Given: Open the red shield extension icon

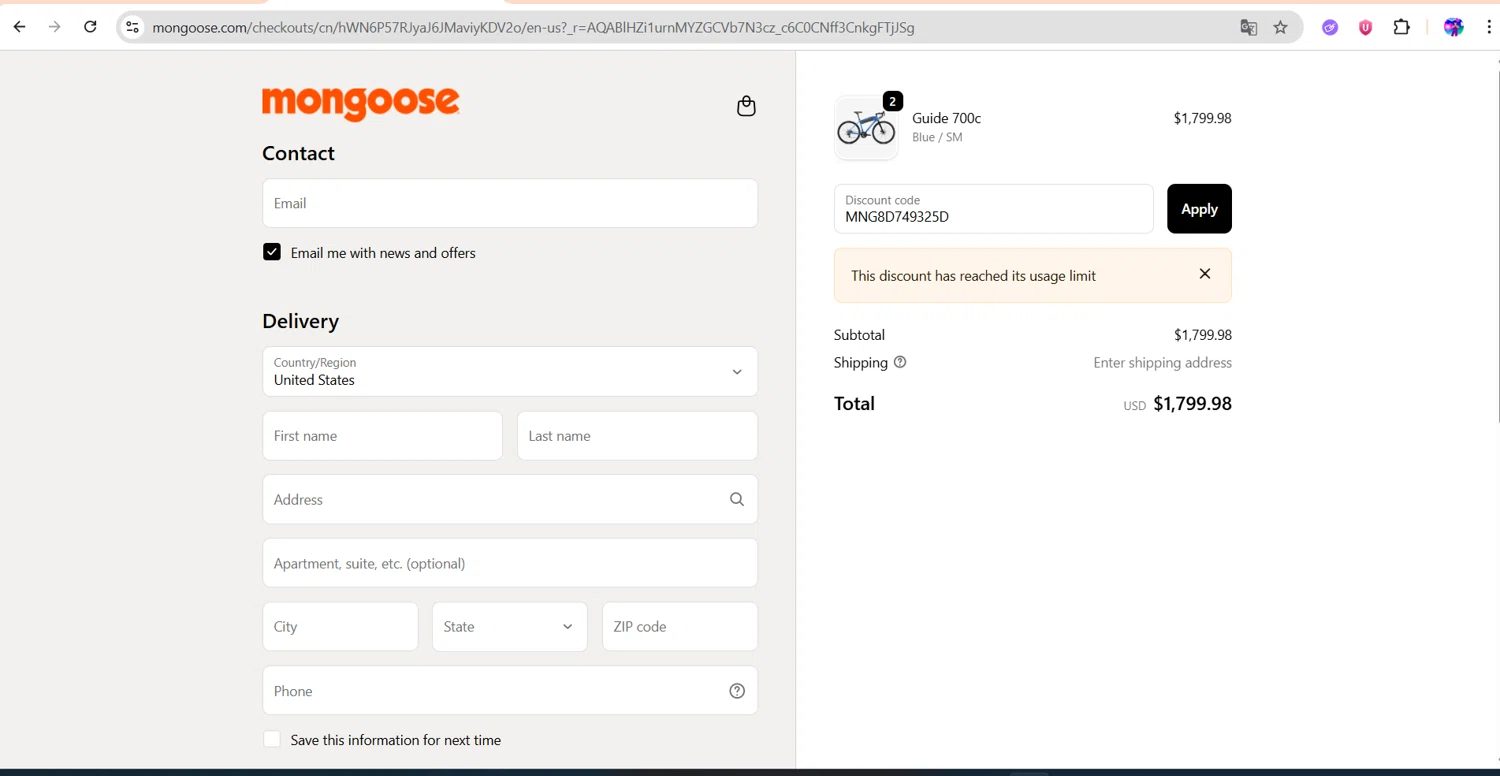Looking at the screenshot, I should pyautogui.click(x=1365, y=27).
